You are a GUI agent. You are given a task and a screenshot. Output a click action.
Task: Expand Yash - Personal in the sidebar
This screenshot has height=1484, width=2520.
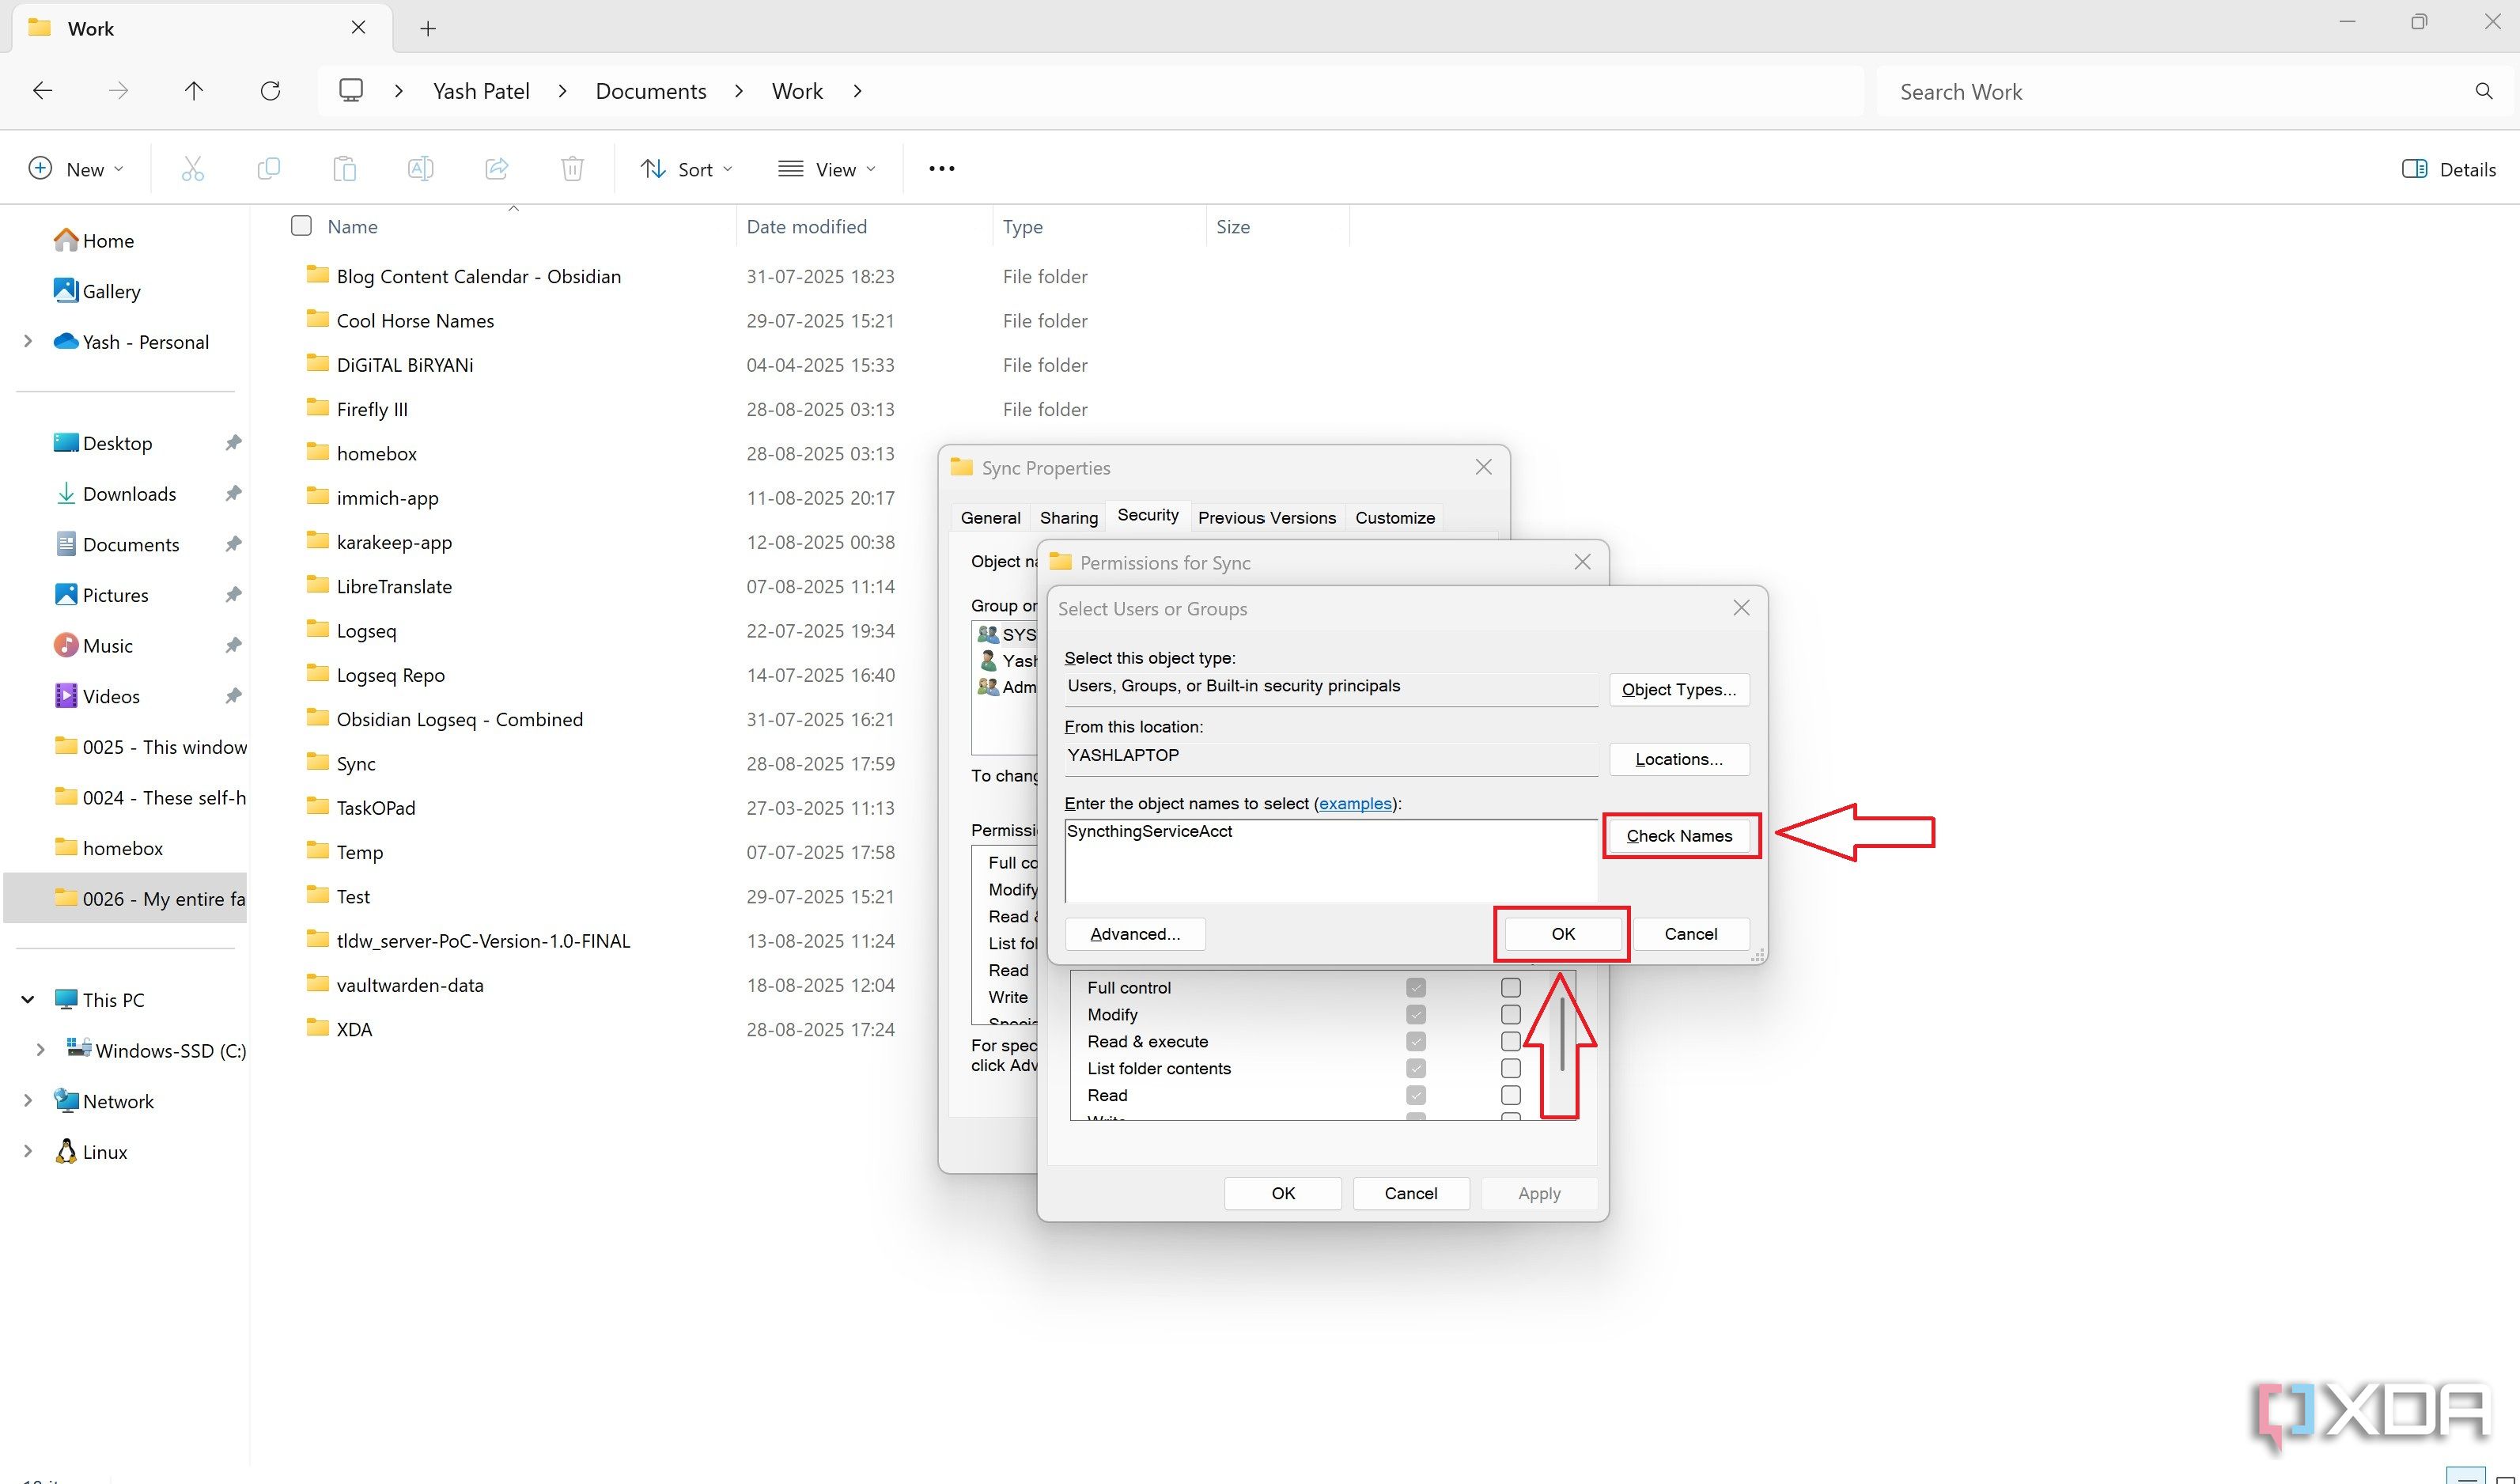(x=27, y=341)
